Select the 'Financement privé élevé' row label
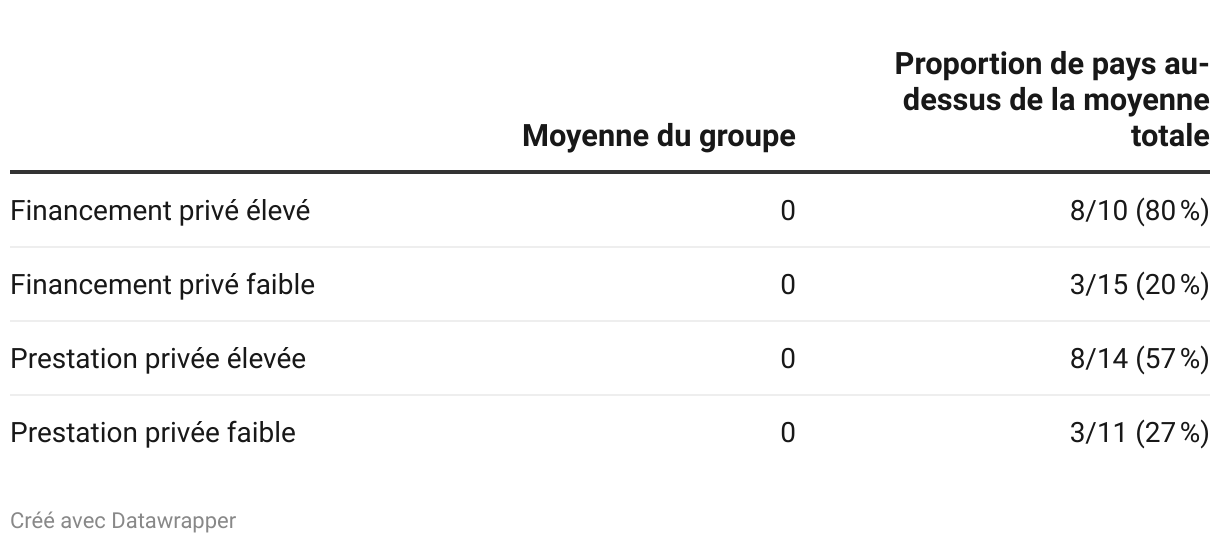The height and width of the screenshot is (544, 1220). (160, 211)
